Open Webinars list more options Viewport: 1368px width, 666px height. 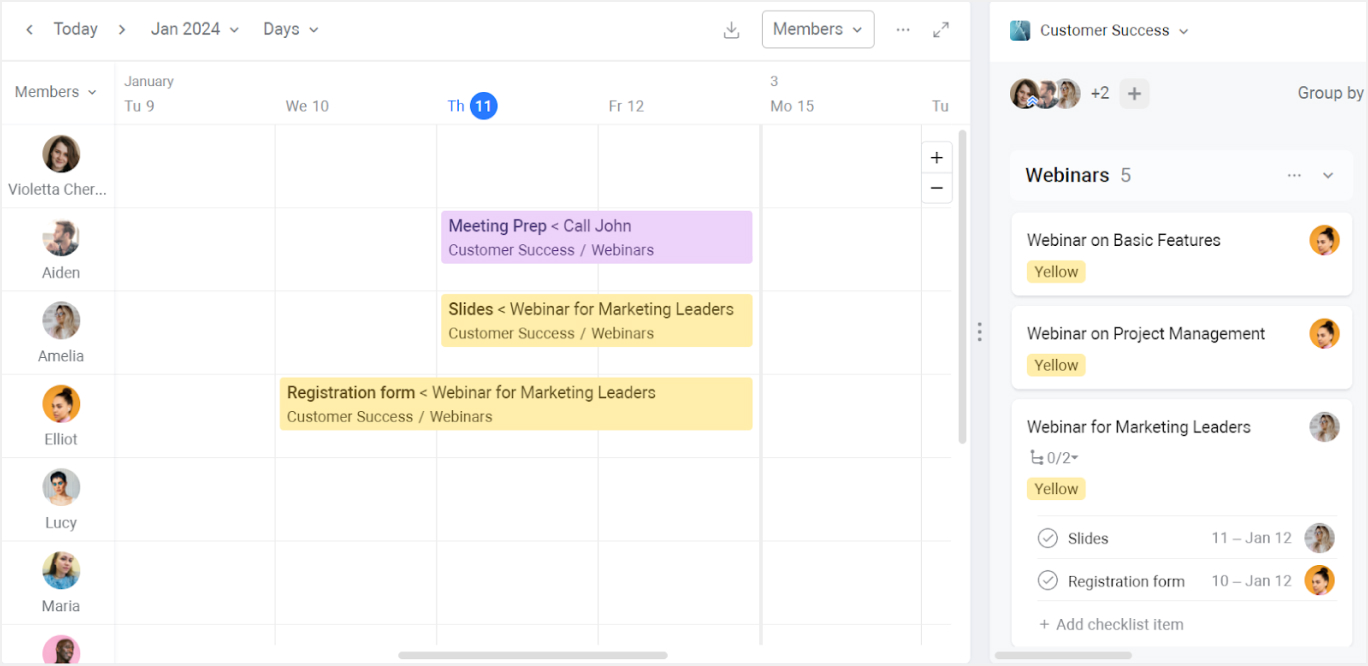(x=1294, y=176)
